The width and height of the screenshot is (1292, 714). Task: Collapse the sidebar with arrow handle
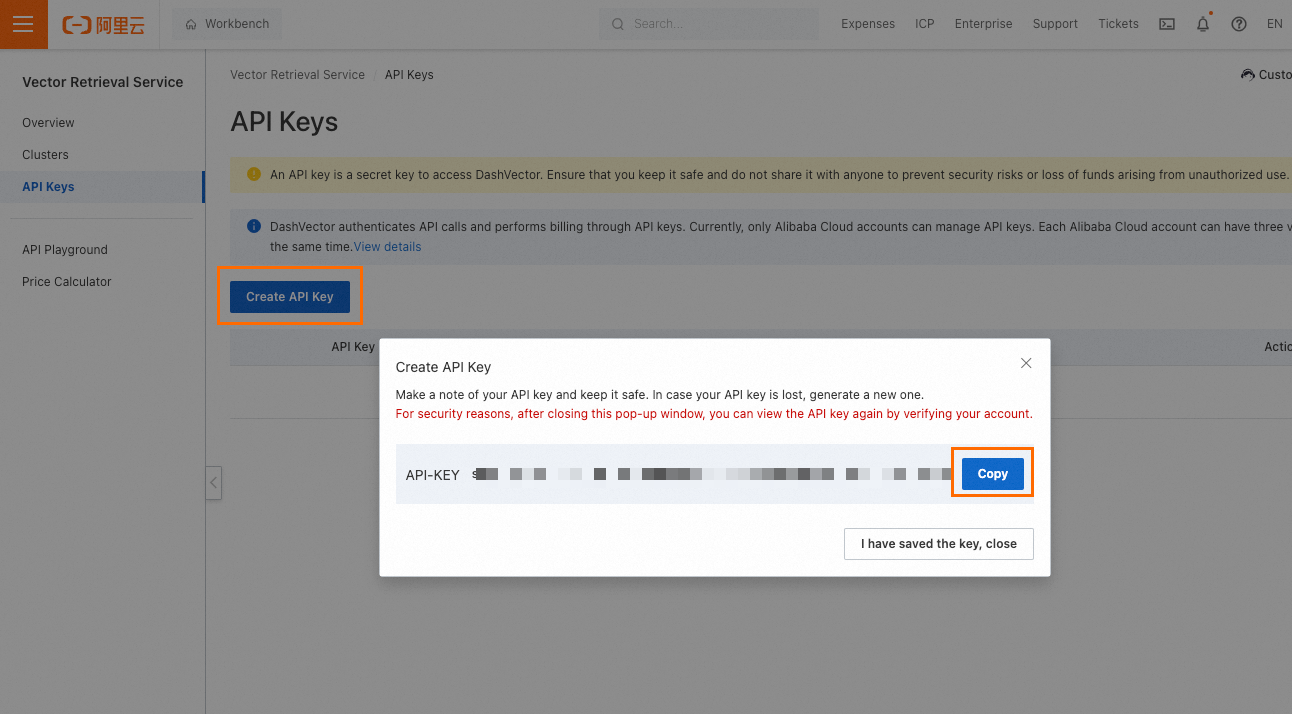[214, 483]
